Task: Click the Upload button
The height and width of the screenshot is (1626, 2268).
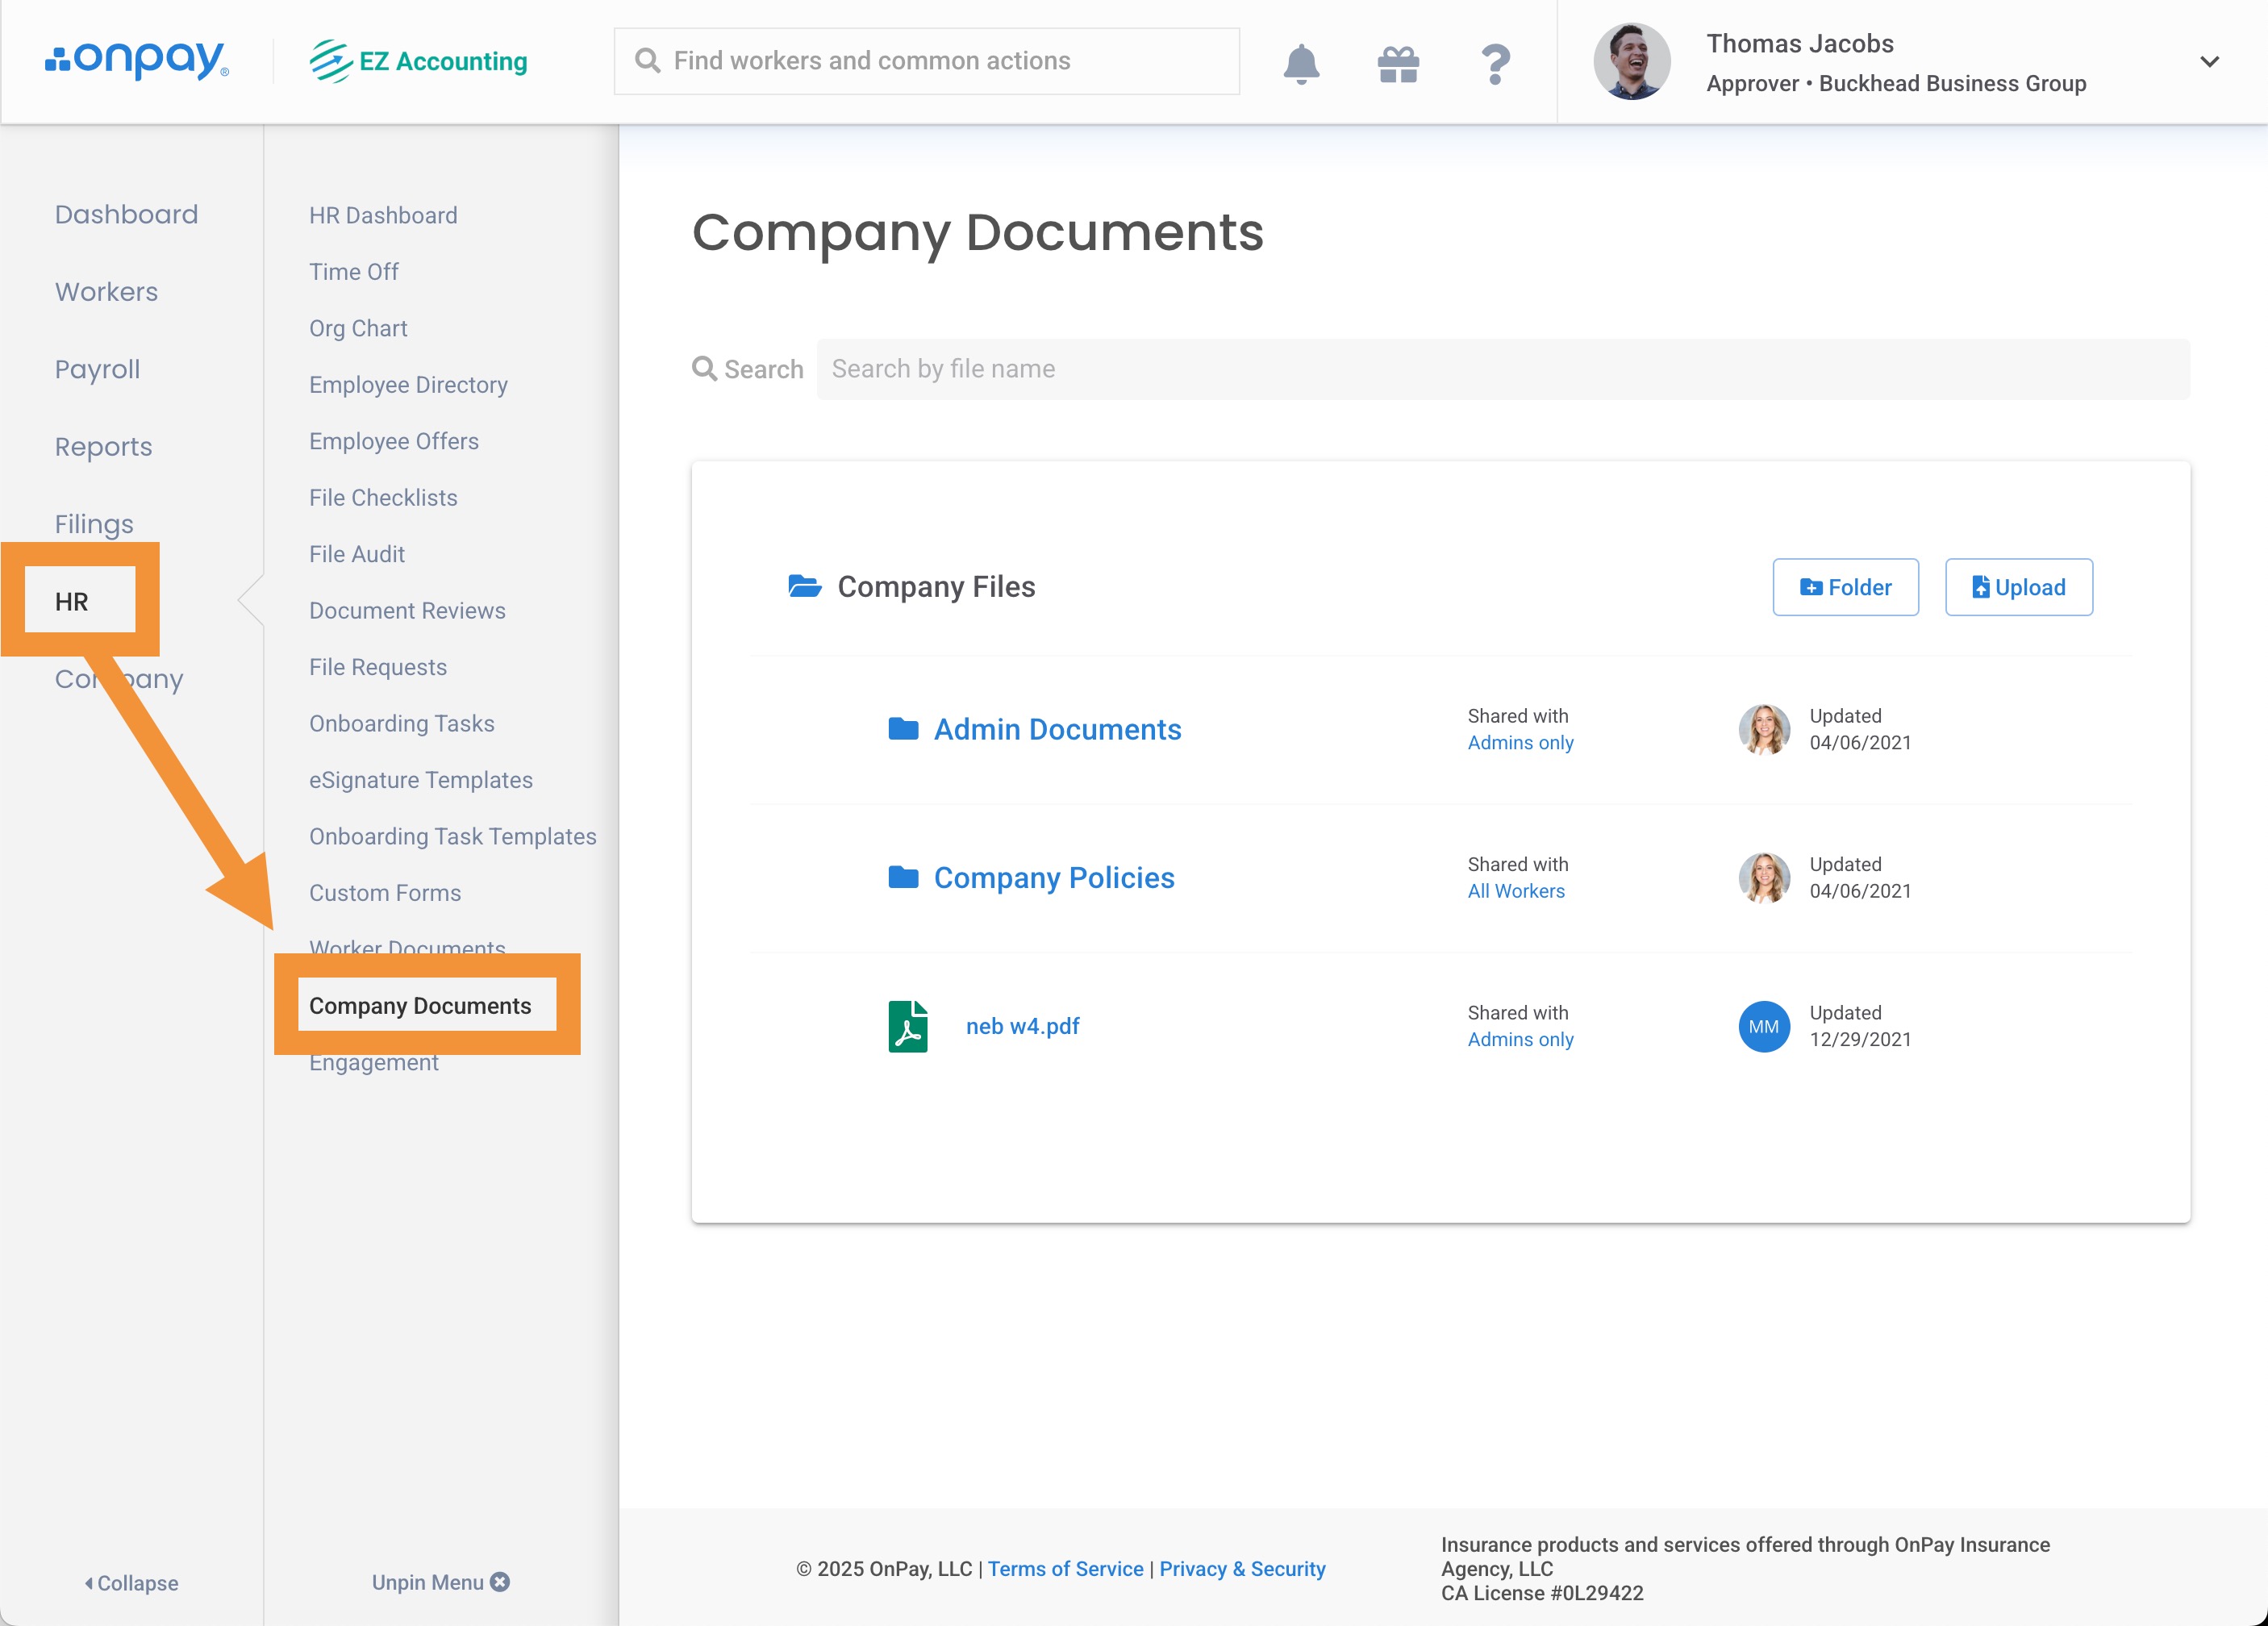Action: pos(2018,587)
